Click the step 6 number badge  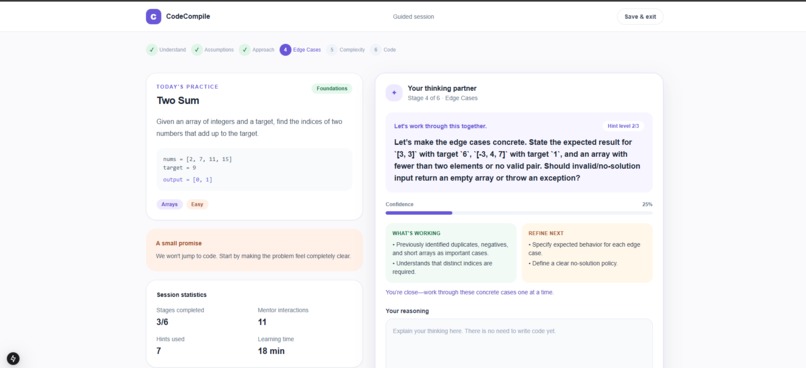click(376, 50)
